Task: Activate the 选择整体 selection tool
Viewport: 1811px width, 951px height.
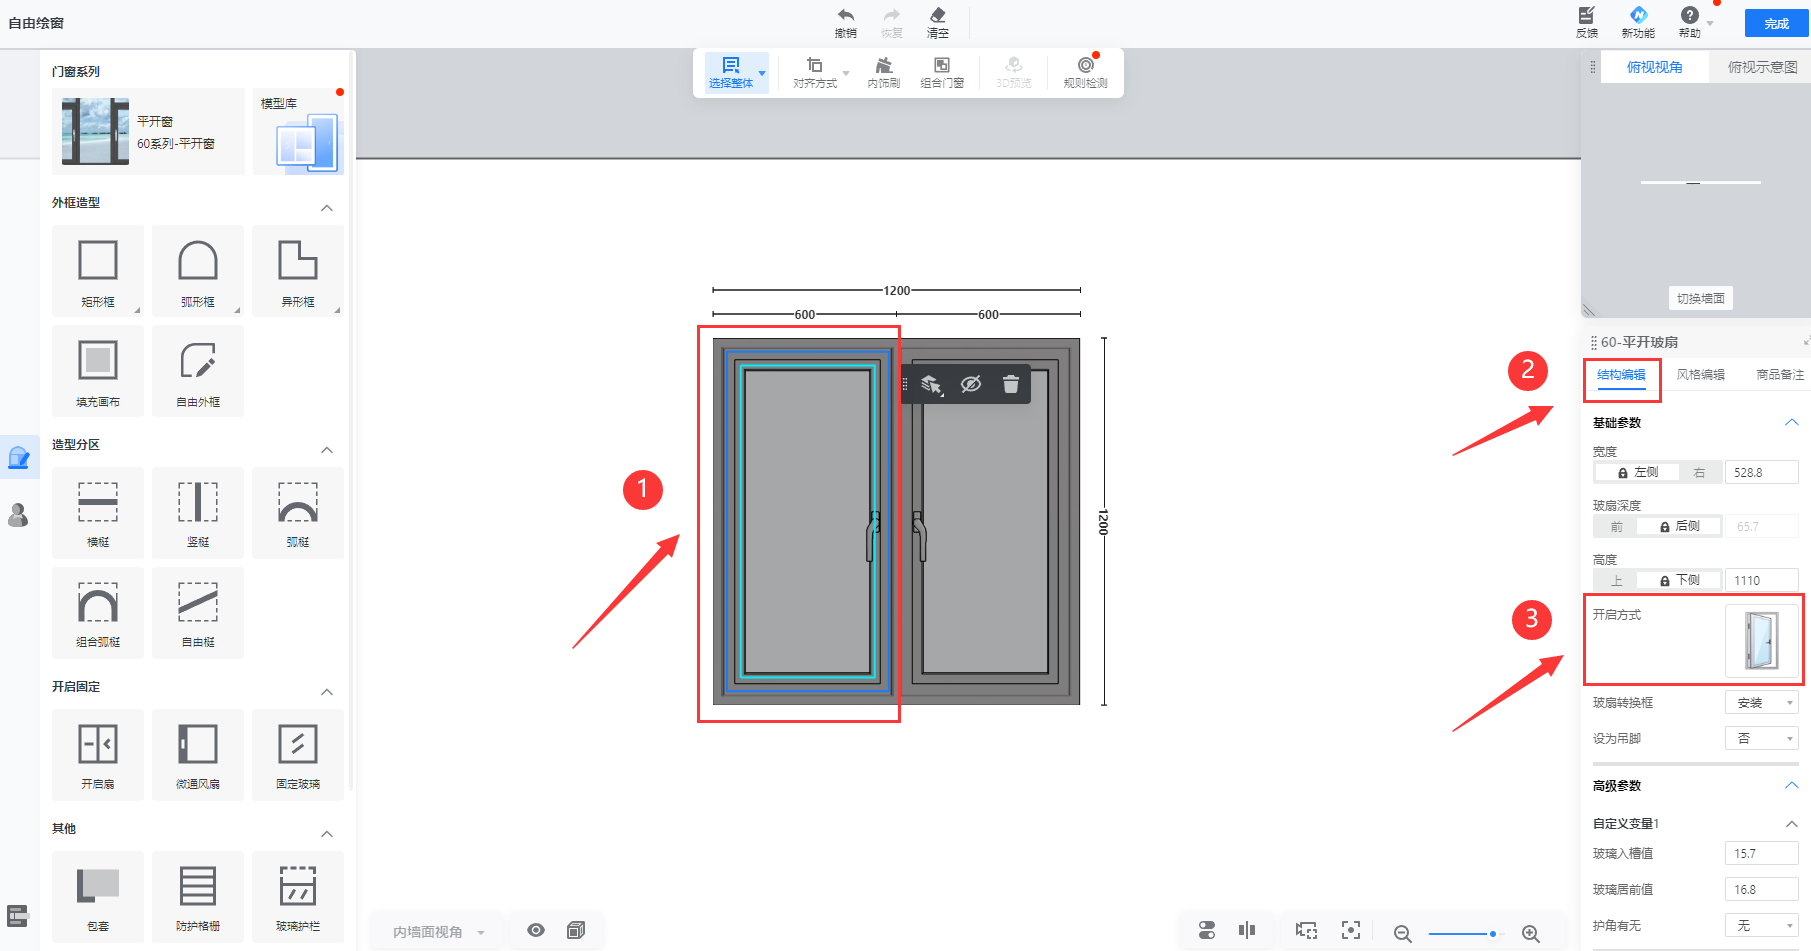Action: pyautogui.click(x=730, y=72)
